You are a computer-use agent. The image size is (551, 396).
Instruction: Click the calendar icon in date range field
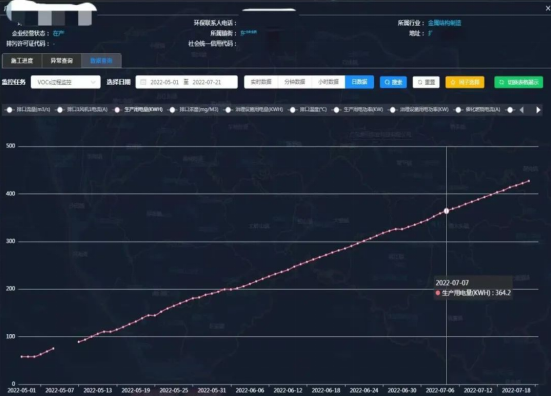(143, 82)
